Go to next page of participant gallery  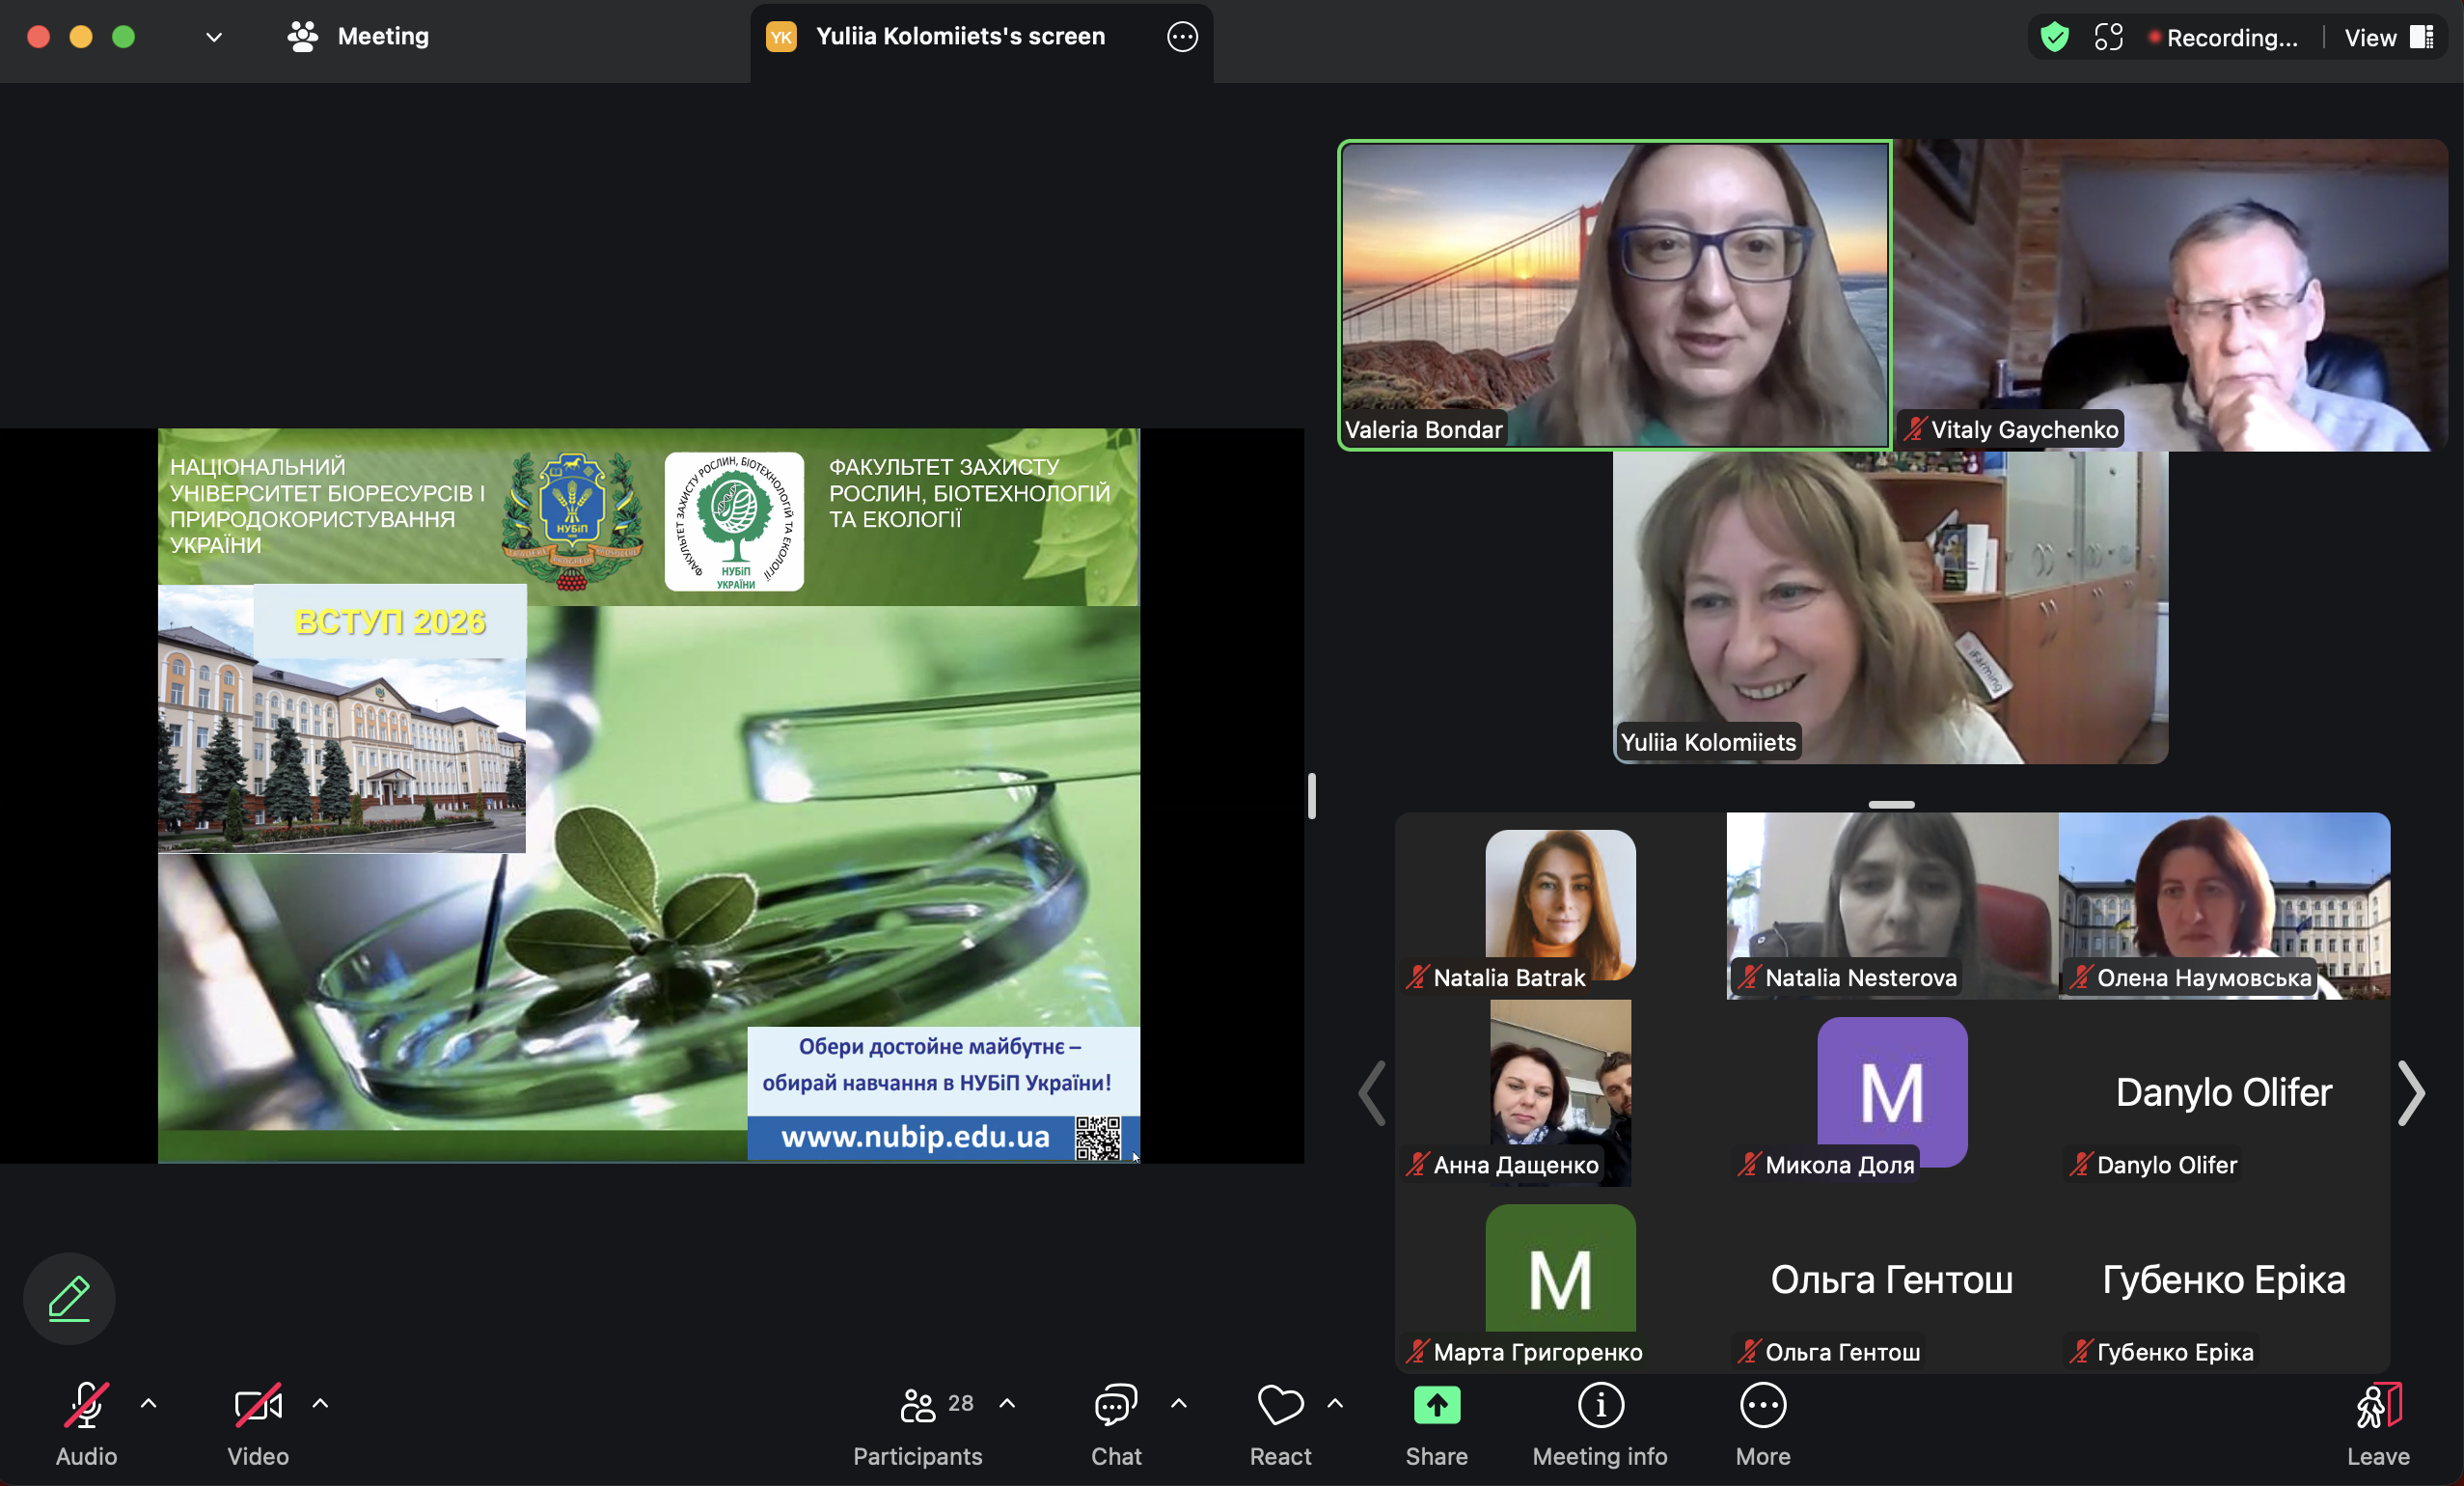[2411, 1092]
